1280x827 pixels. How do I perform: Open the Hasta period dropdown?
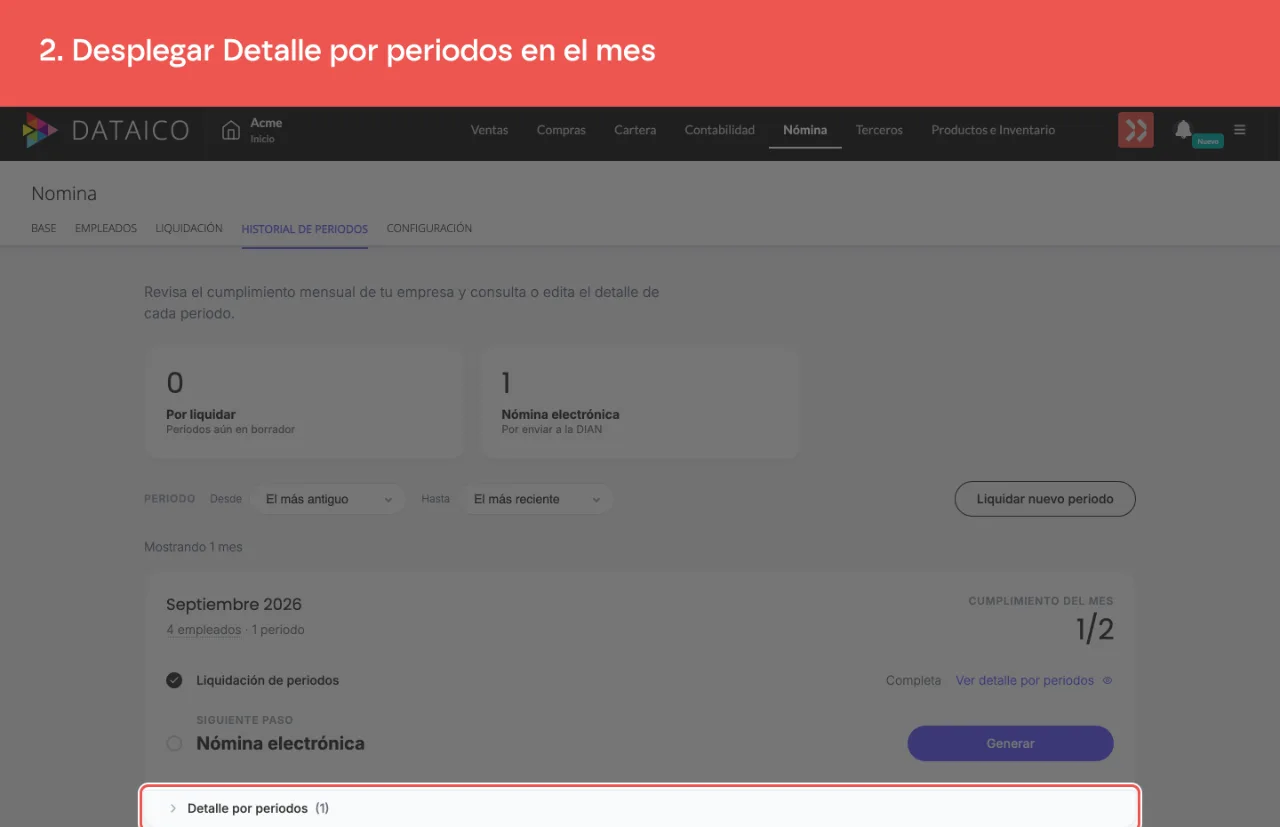pos(537,499)
